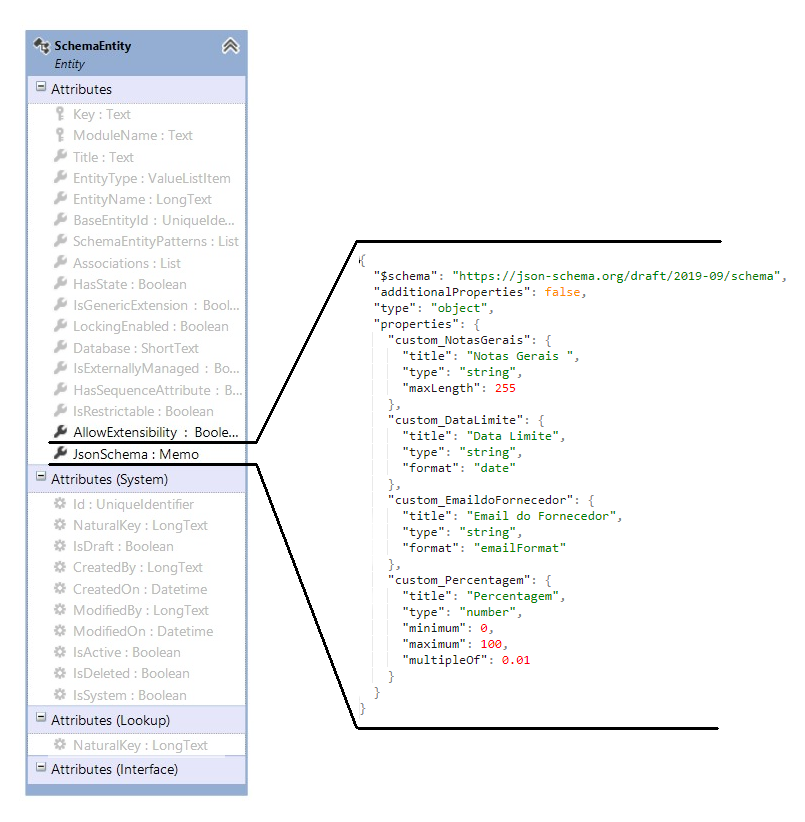
Task: Click the SchemaEntity entity icon in header
Action: coord(41,46)
